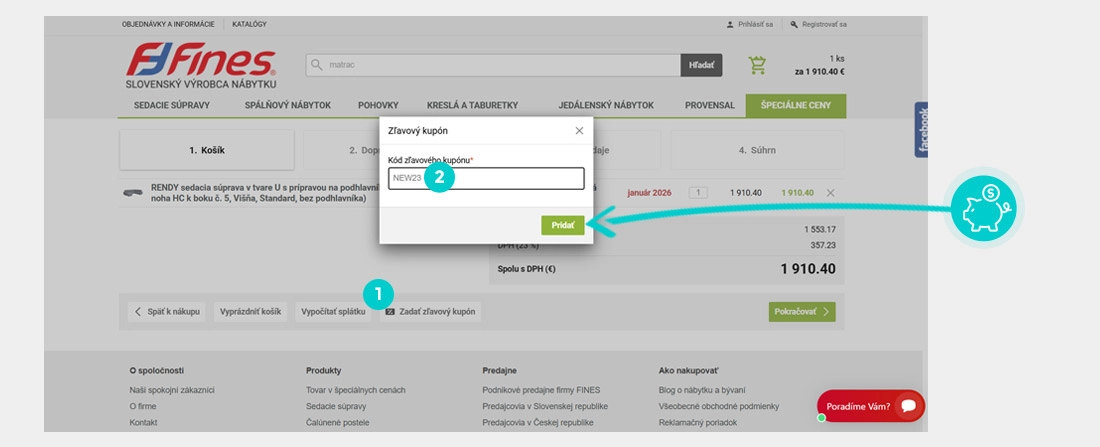Viewport: 1100px width, 447px height.
Task: Select the 1. Košík step tab
Action: [x=207, y=150]
